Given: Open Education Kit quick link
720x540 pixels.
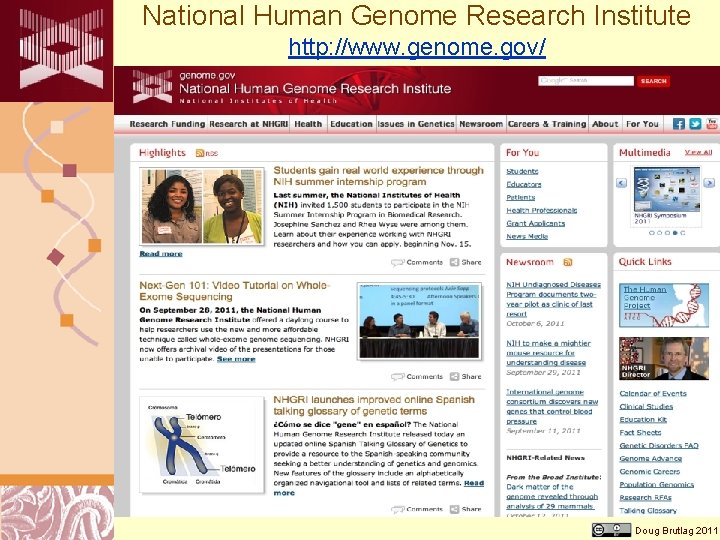Looking at the screenshot, I should click(643, 420).
